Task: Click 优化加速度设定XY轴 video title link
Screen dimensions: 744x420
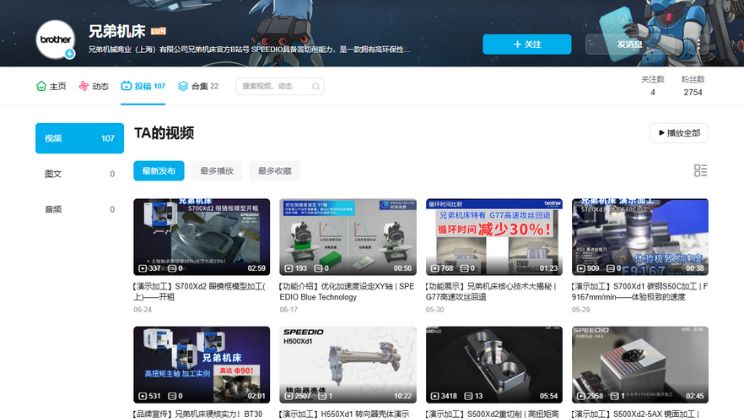Action: coord(346,291)
